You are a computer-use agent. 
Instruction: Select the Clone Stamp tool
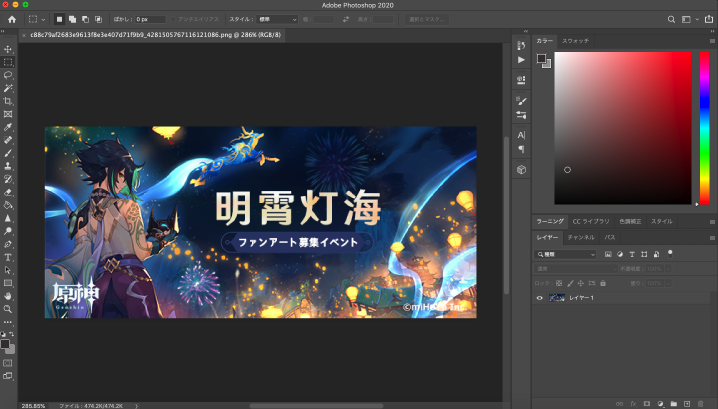coord(8,166)
